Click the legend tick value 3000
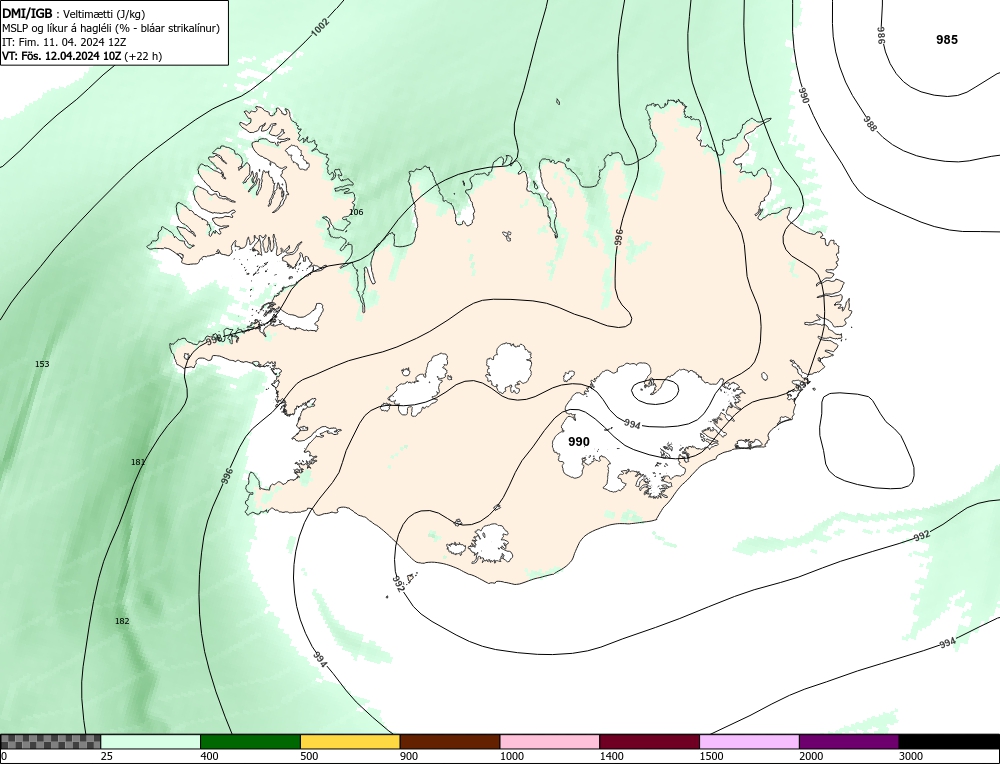Viewport: 1000px width, 764px height. tap(911, 757)
